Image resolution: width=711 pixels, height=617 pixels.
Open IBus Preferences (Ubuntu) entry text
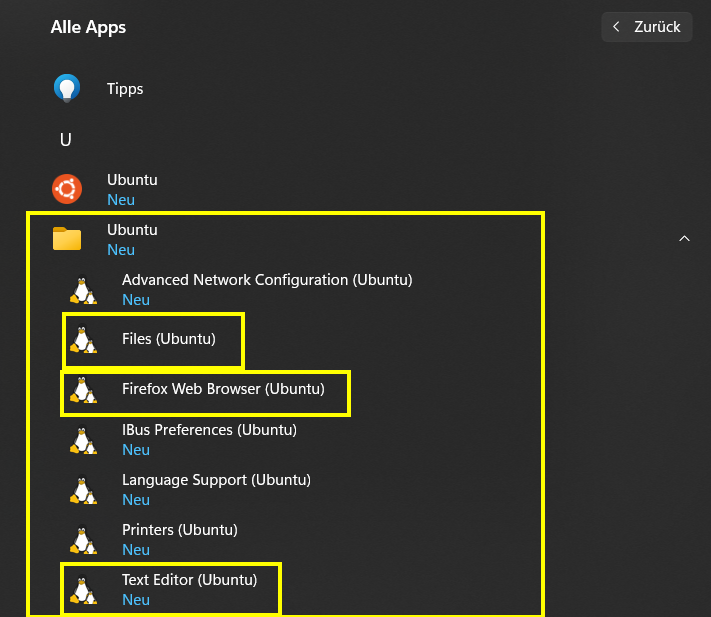(209, 430)
